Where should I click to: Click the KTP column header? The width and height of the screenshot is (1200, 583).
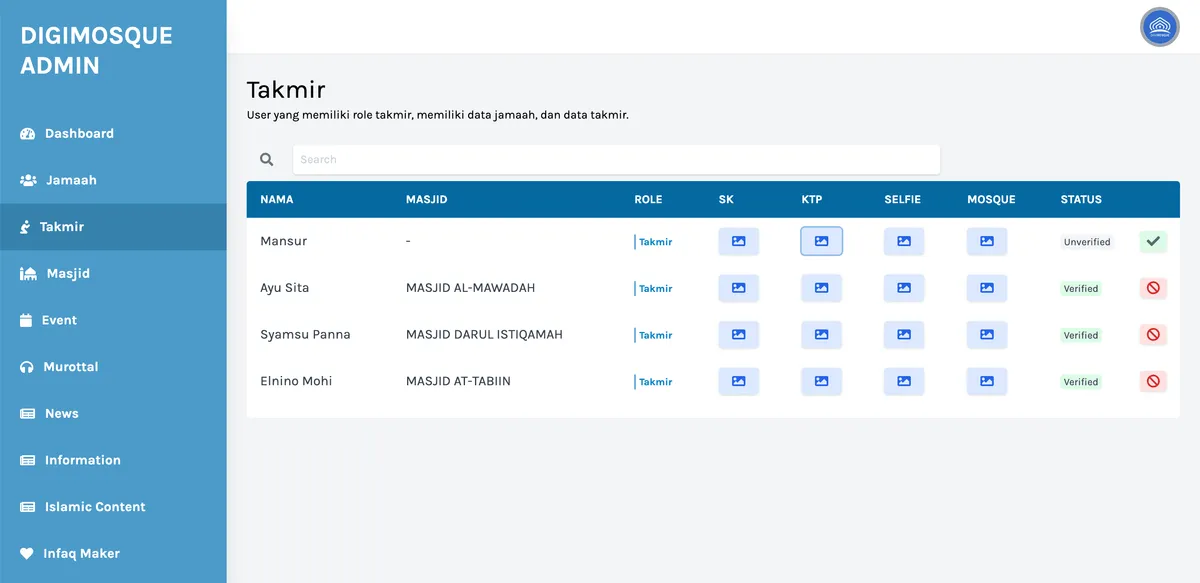pos(812,199)
